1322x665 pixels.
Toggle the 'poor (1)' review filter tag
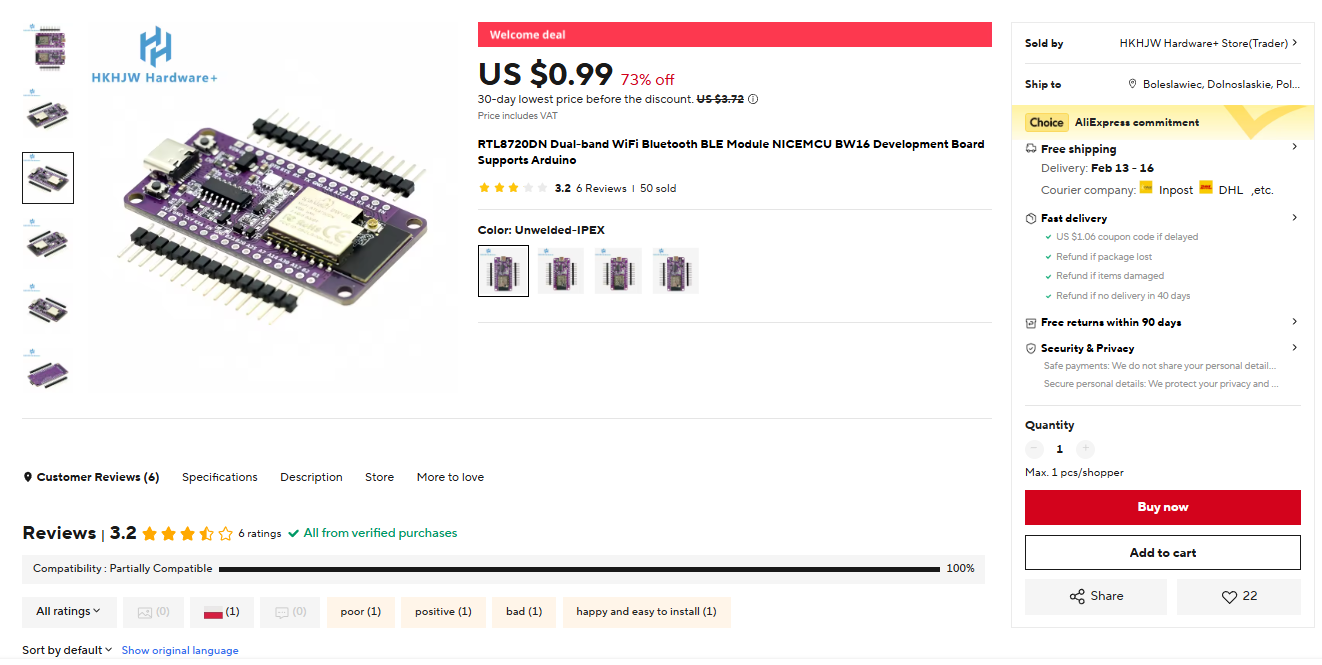(360, 612)
